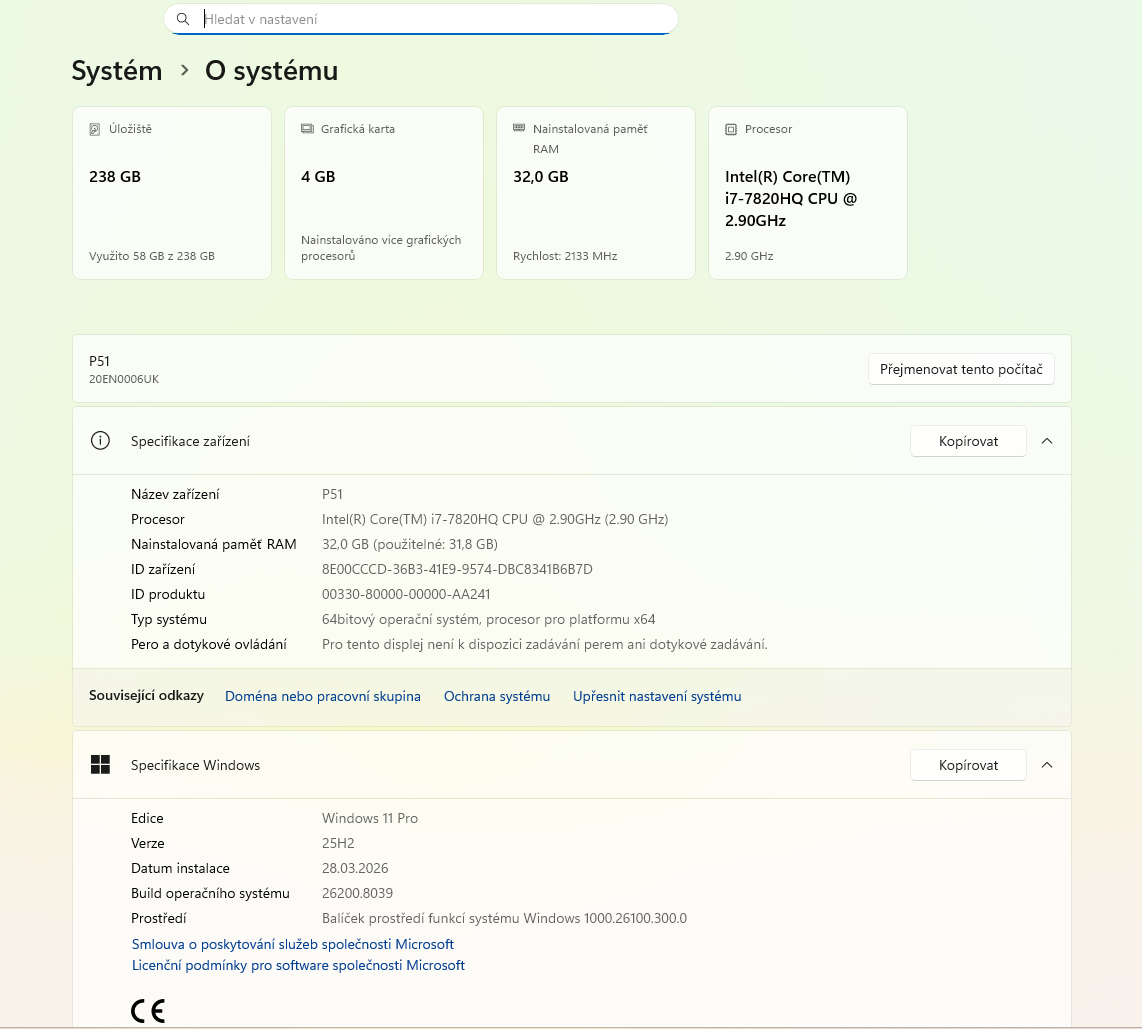Click the info icon beside Specifikace zařízení

pyautogui.click(x=100, y=441)
